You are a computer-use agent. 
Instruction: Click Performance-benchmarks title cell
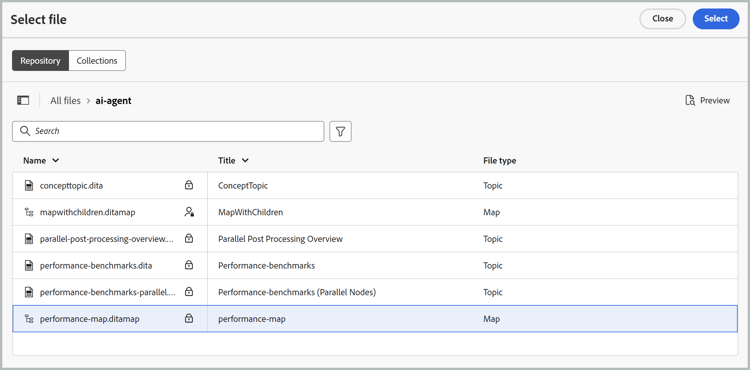266,265
